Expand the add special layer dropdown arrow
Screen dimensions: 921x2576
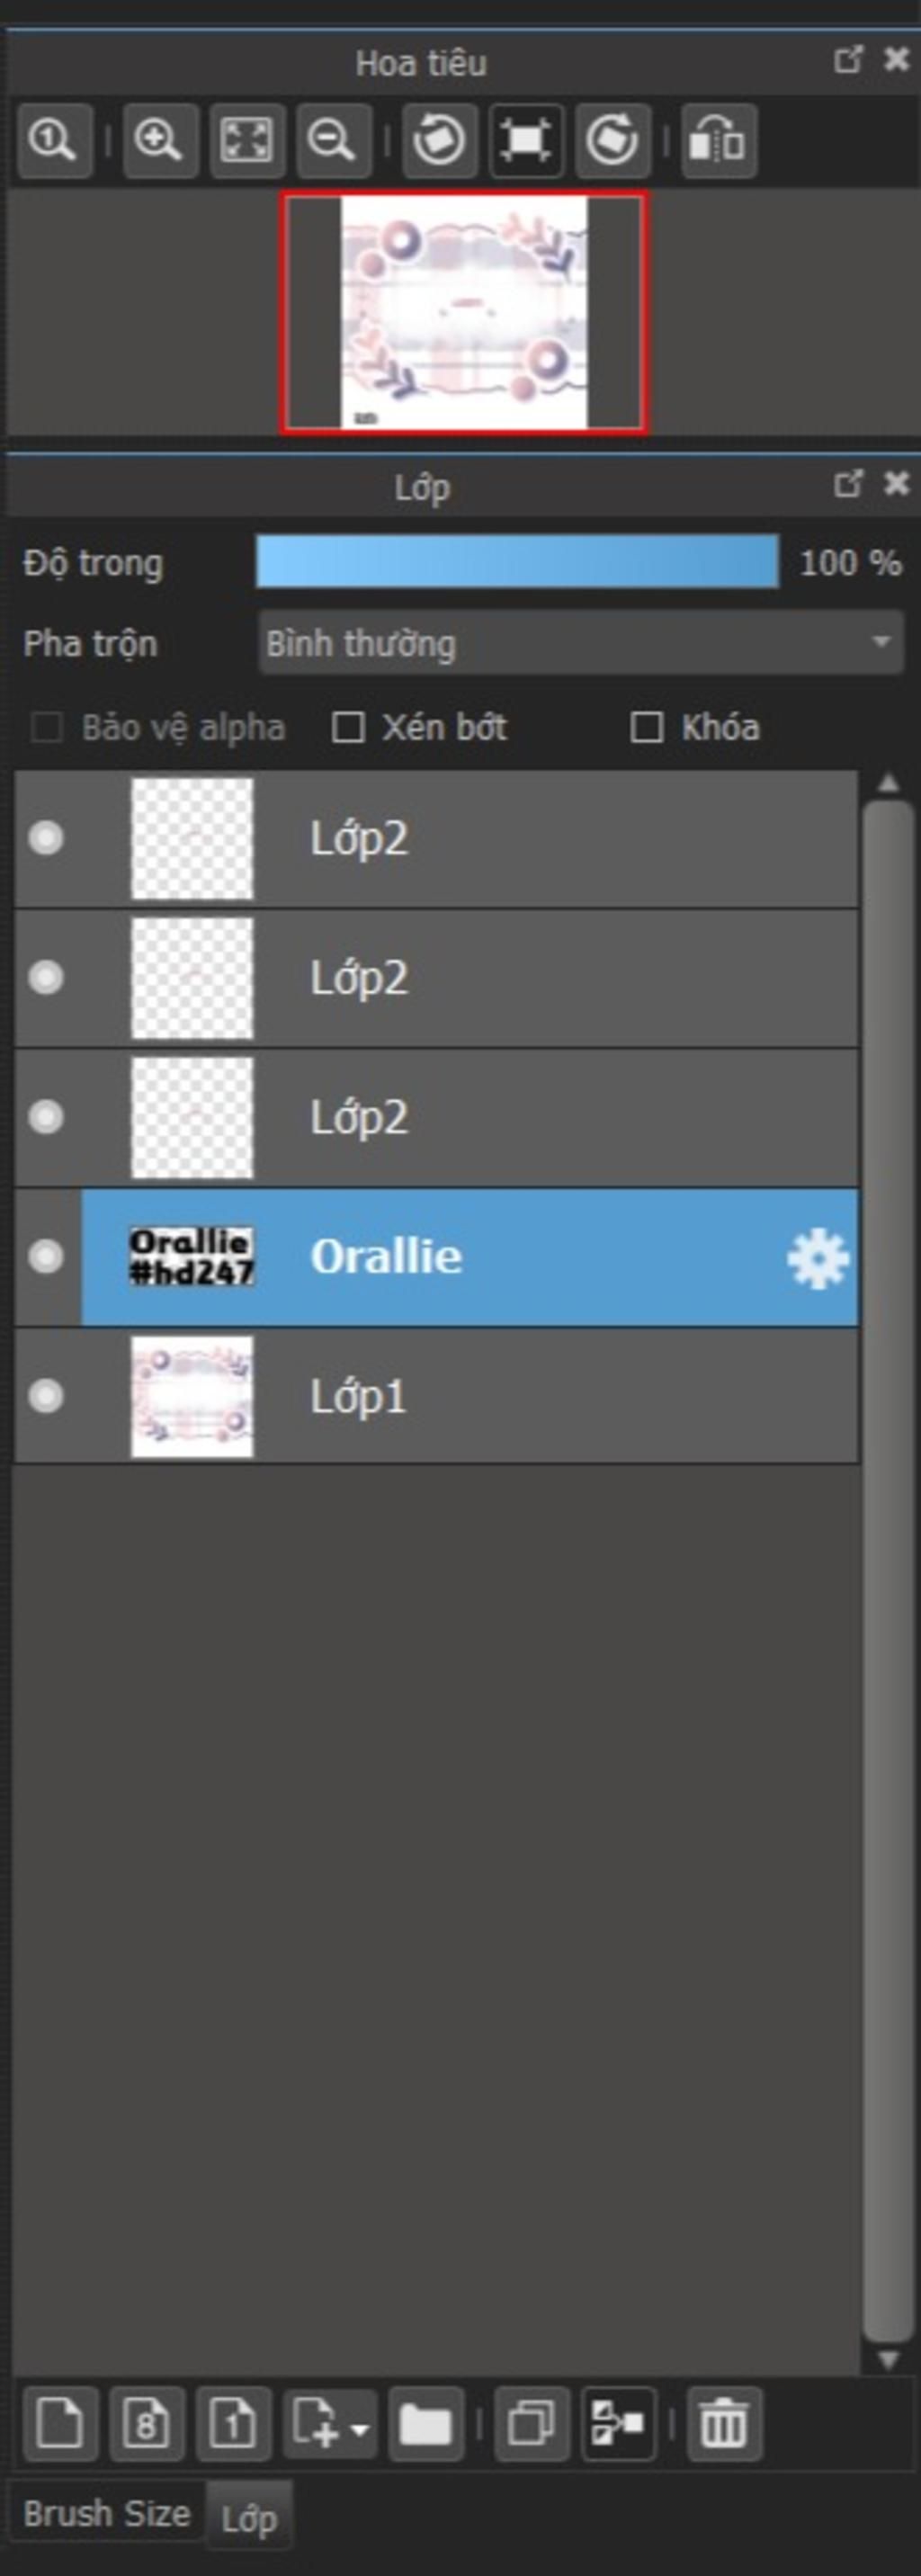click(x=360, y=2428)
